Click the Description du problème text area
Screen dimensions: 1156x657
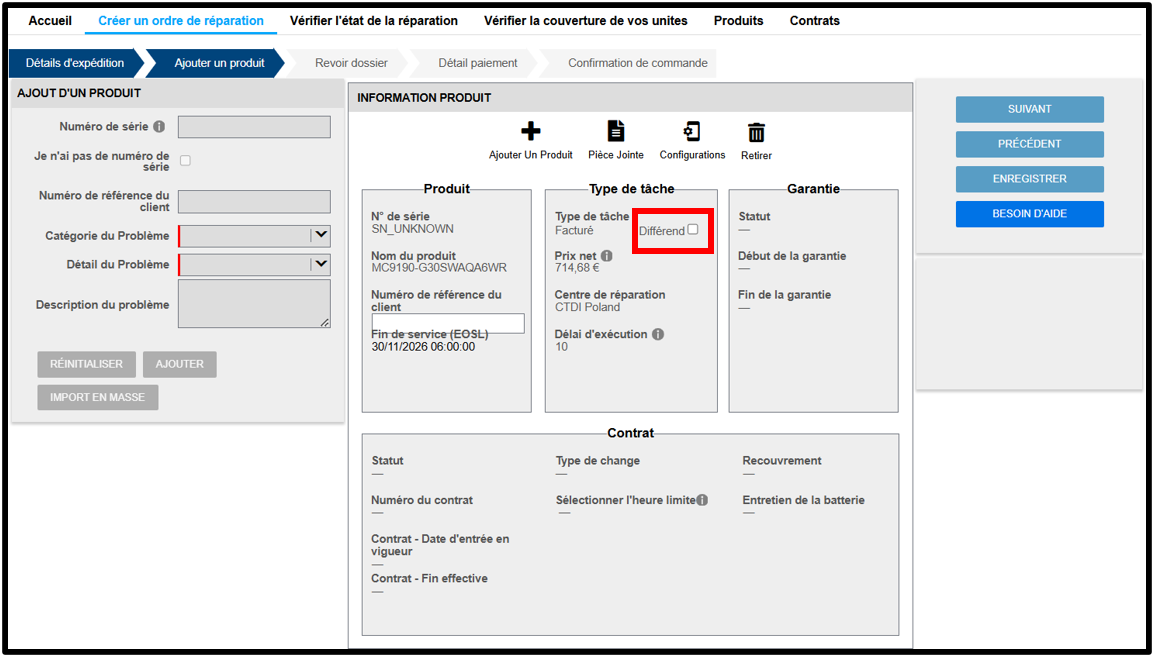tap(254, 304)
